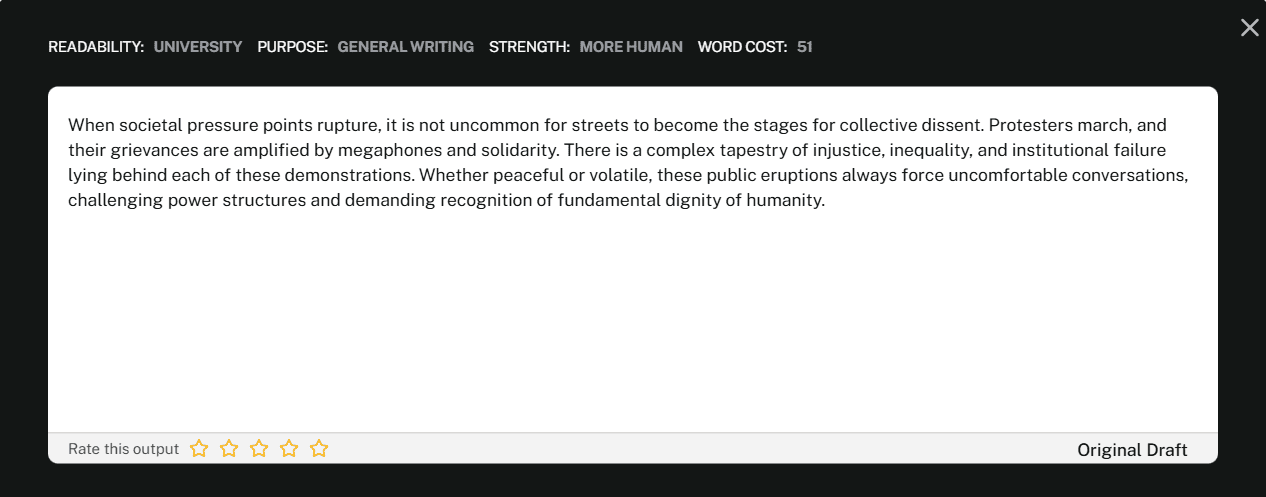Click the GENERAL WRITING purpose value
Image resolution: width=1266 pixels, height=497 pixels.
coord(405,47)
